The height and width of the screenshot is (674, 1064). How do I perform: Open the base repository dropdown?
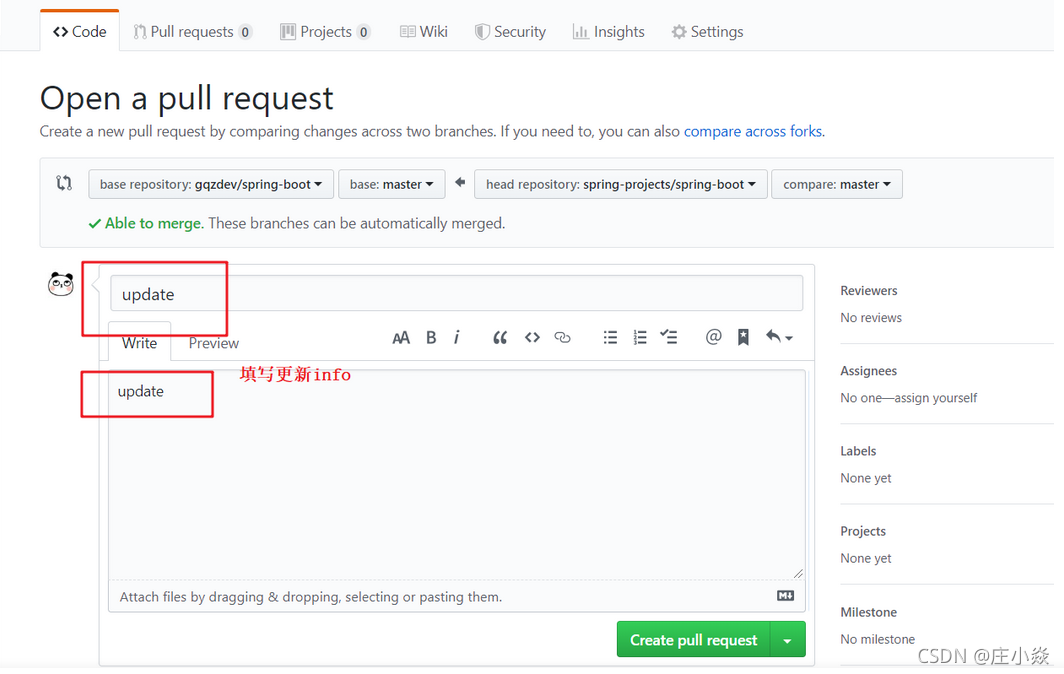(x=210, y=184)
